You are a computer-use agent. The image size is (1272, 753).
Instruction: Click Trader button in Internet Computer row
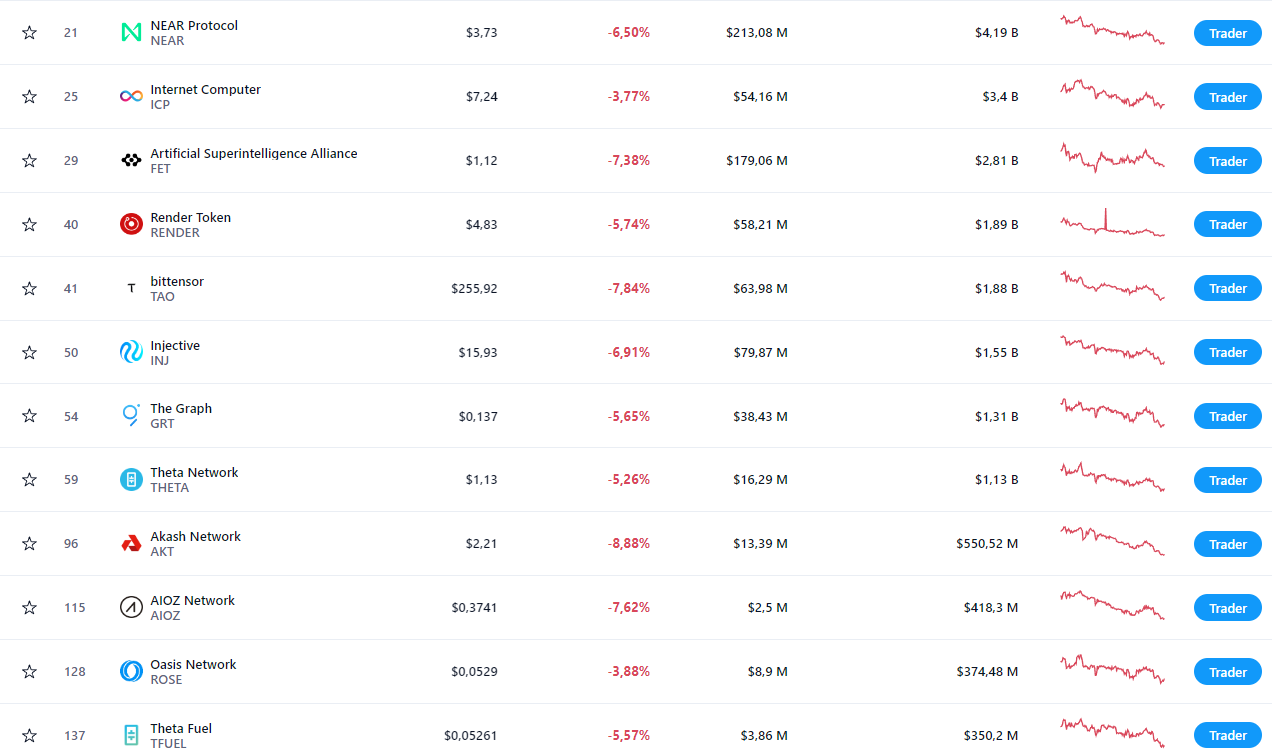click(x=1227, y=97)
